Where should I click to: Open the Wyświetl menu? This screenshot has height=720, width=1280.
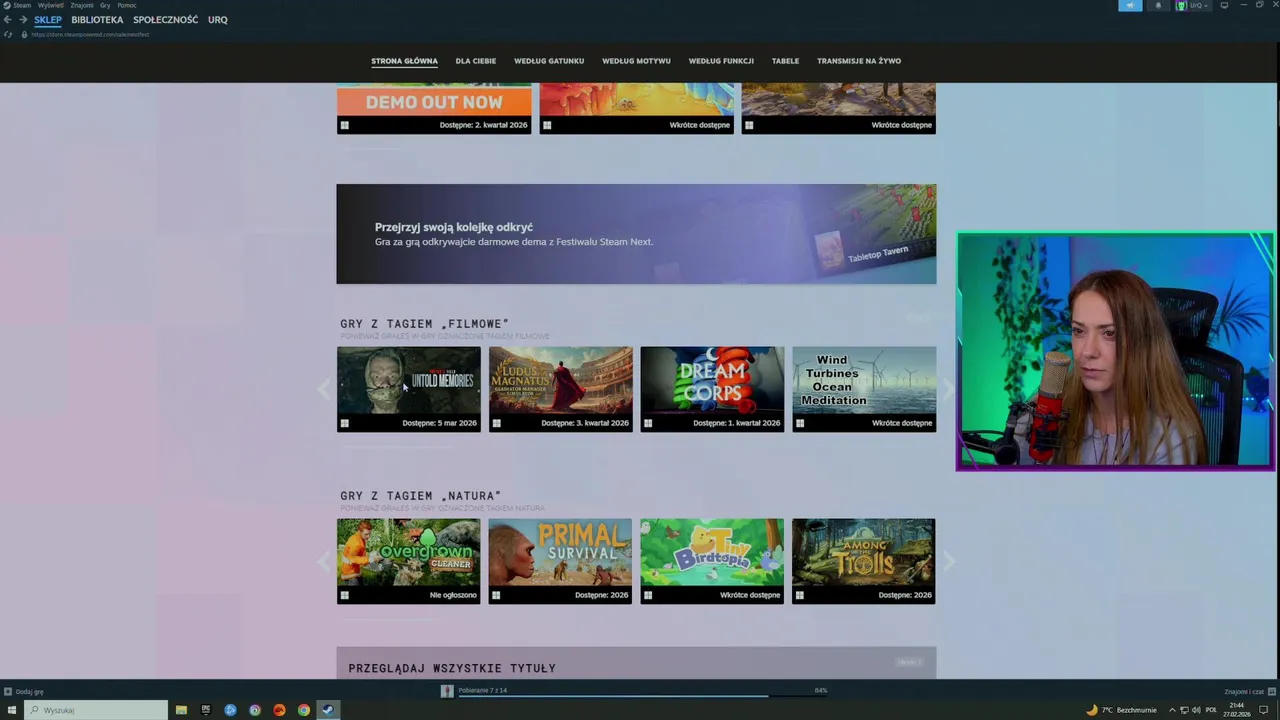click(51, 5)
